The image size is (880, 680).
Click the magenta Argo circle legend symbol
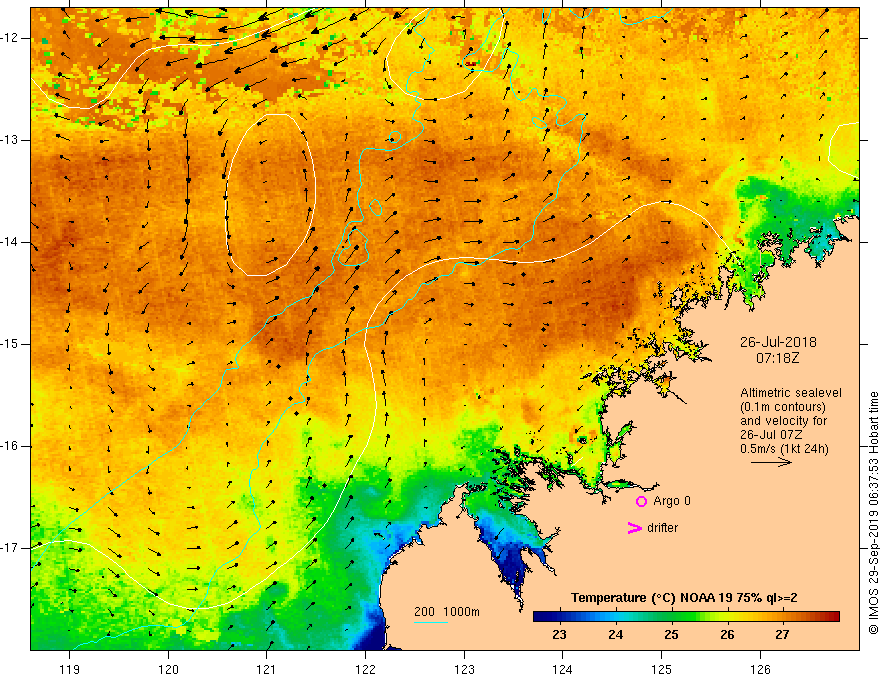click(x=641, y=502)
